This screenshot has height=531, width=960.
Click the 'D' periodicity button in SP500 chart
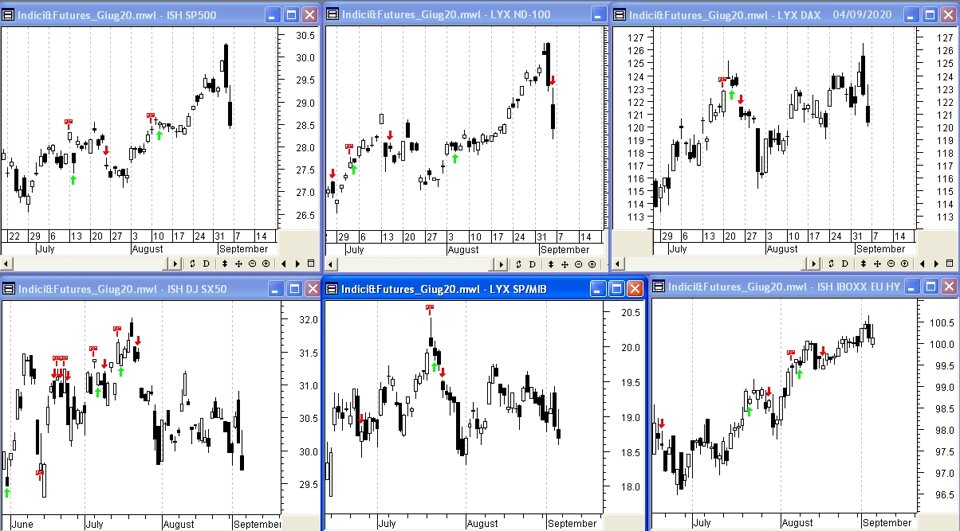coord(205,263)
